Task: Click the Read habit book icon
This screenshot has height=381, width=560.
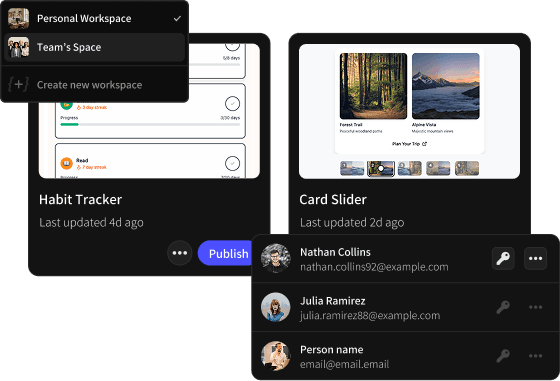Action: click(66, 163)
